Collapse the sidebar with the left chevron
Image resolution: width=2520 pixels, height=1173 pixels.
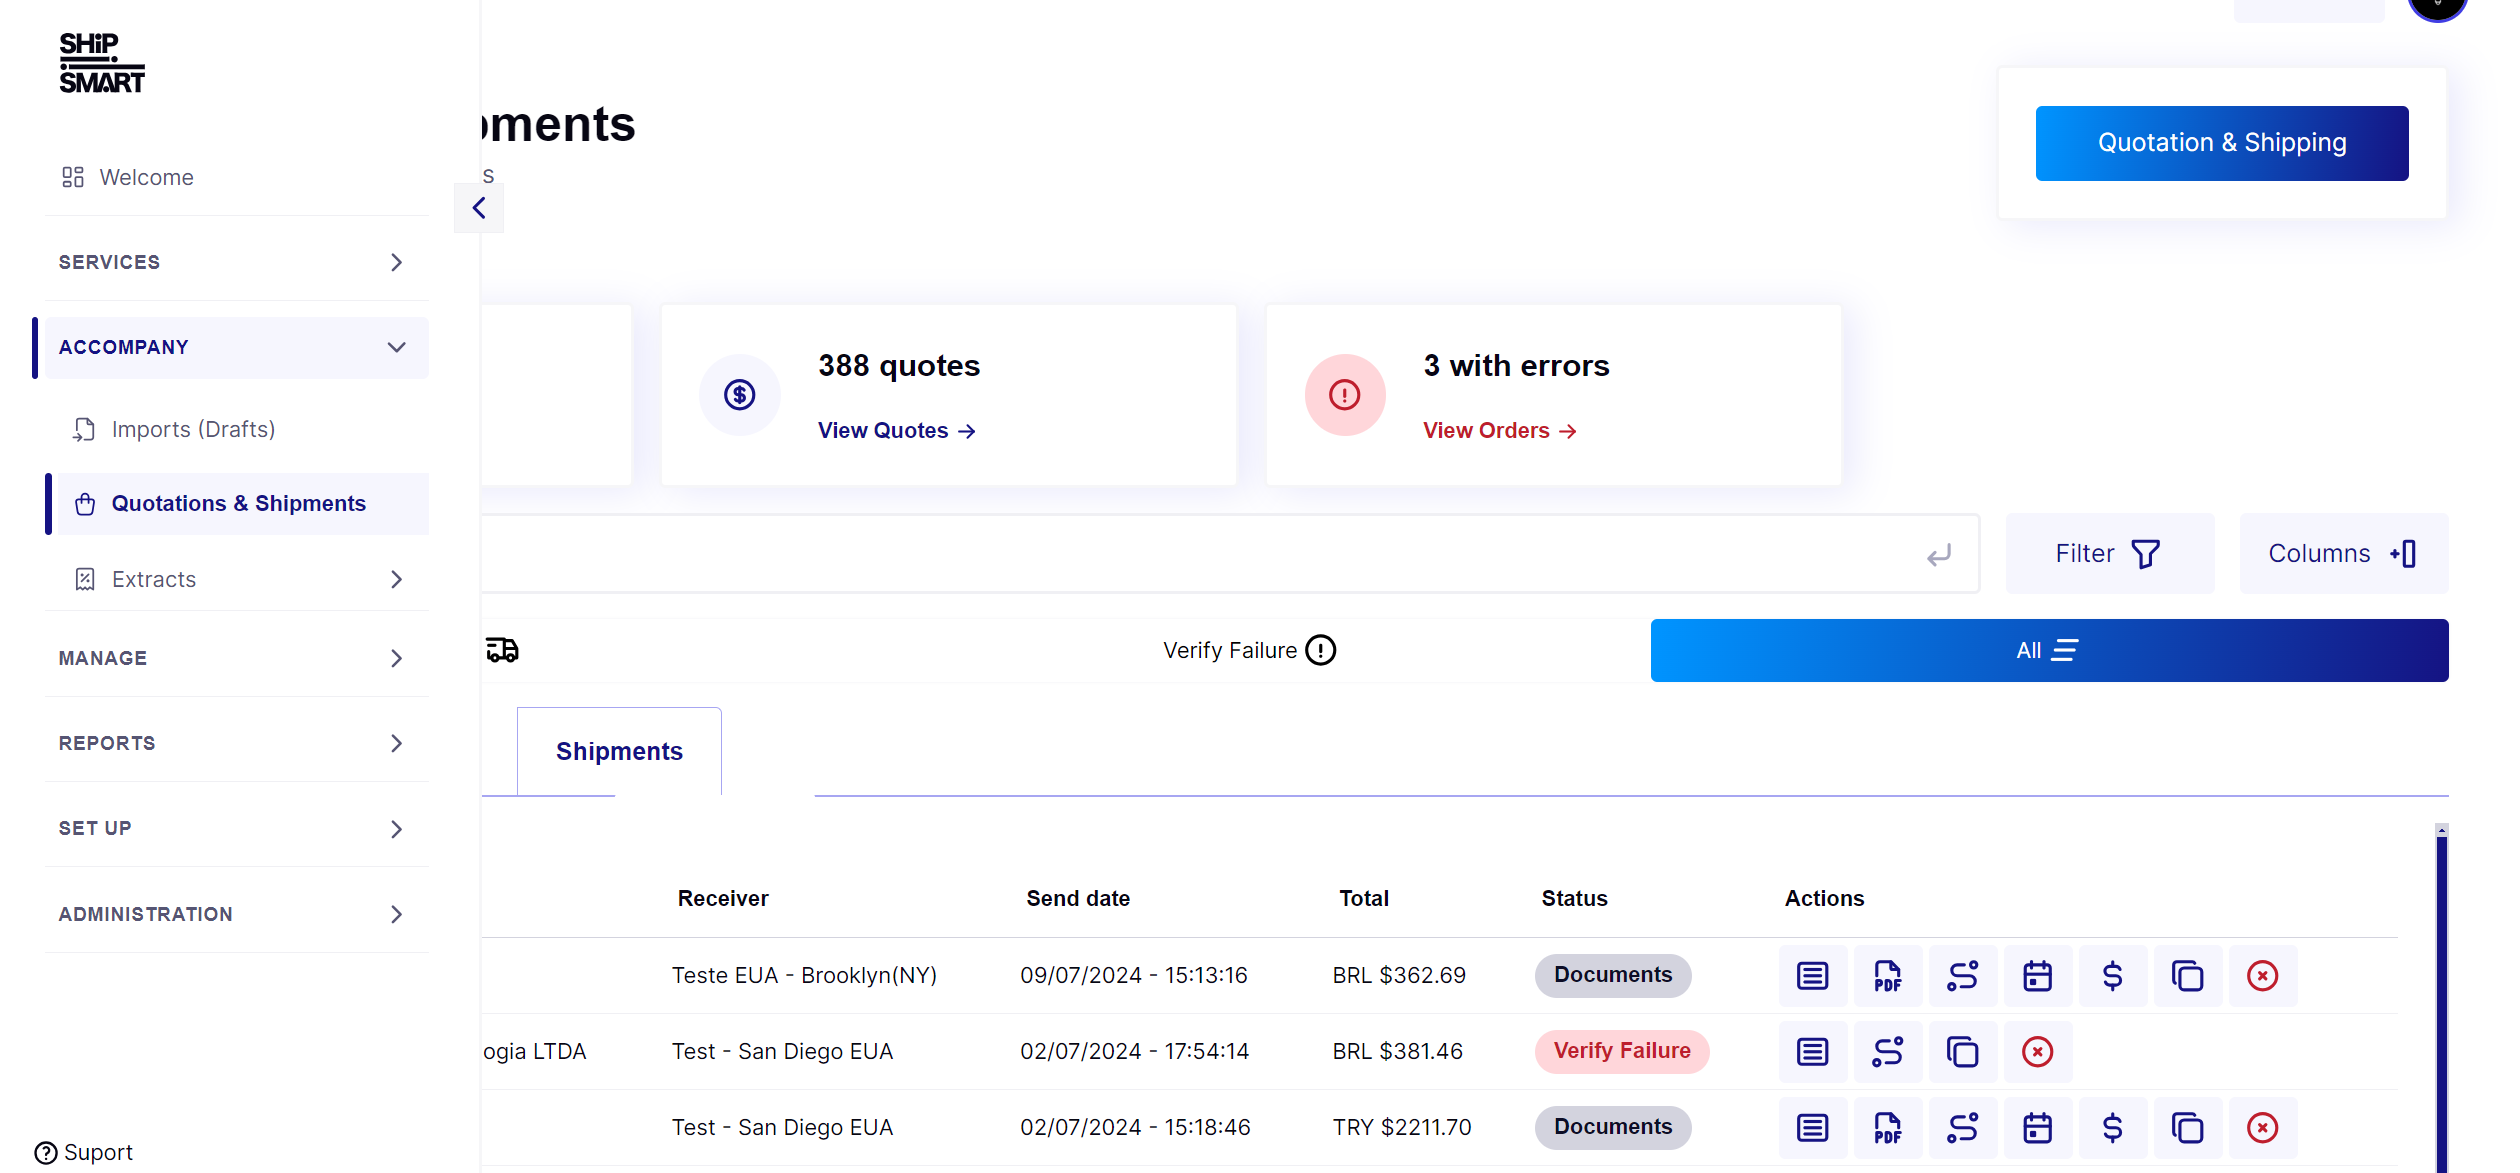tap(479, 208)
